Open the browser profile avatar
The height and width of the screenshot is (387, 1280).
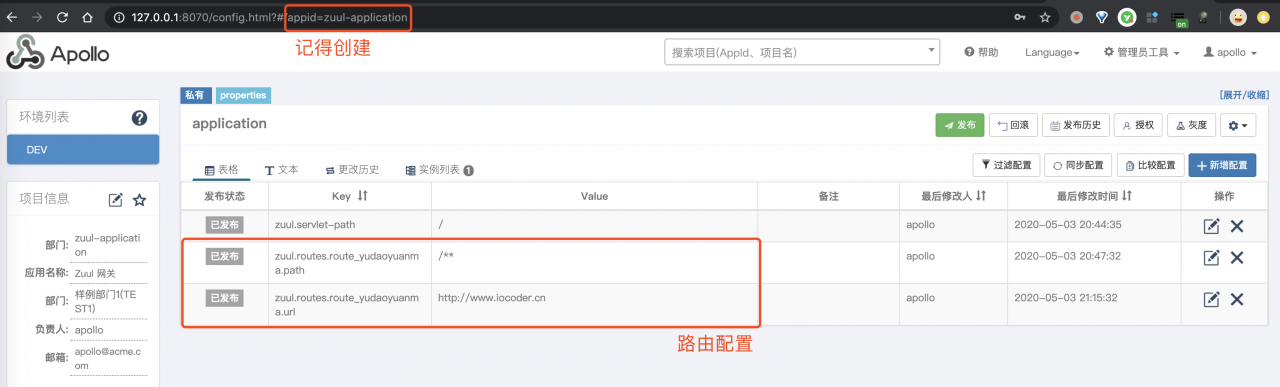tap(1238, 17)
